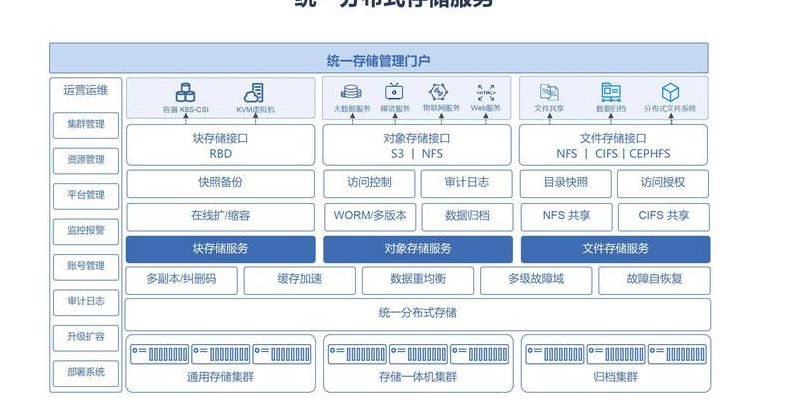This screenshot has height=400, width=789.
Task: Select 集群管理 in the 运营运维 sidebar
Action: tap(86, 125)
